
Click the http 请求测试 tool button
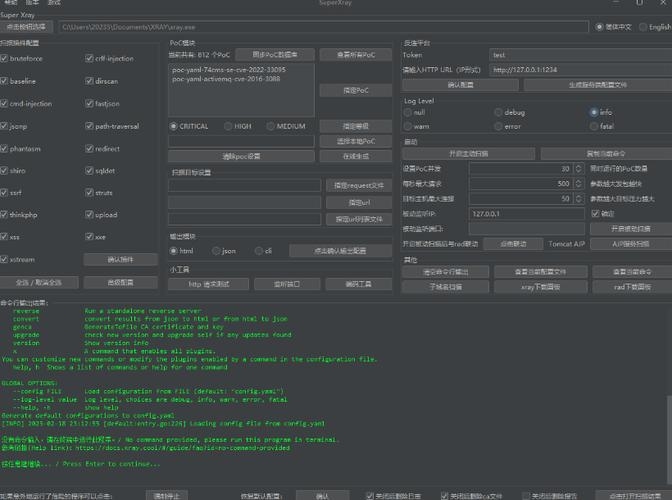coord(209,284)
